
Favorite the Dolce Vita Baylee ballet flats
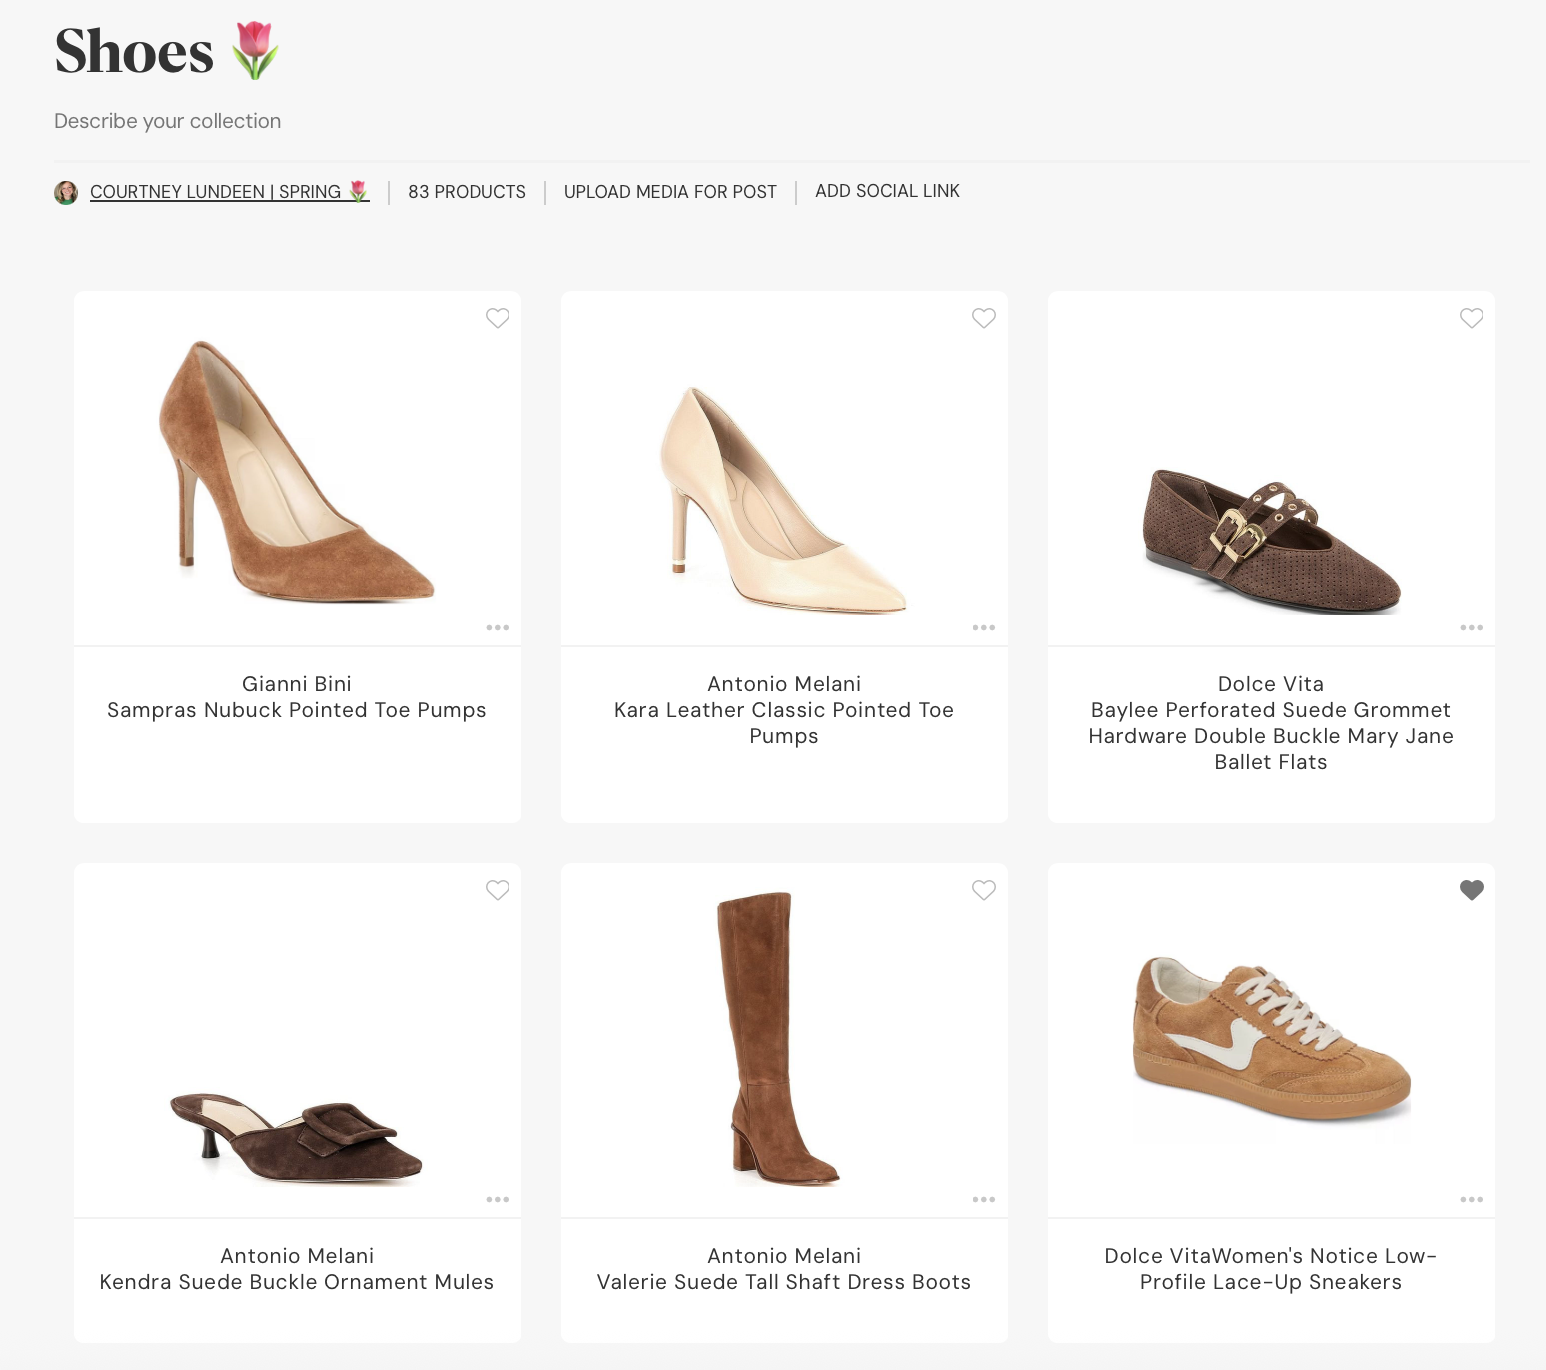(1471, 318)
